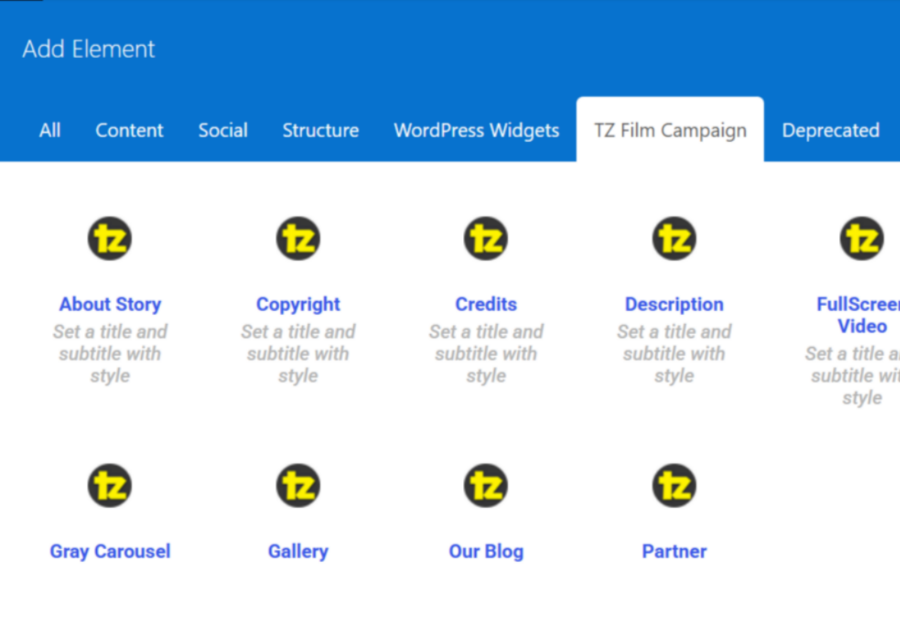Image resolution: width=900 pixels, height=620 pixels.
Task: Switch to the All tab
Action: coord(50,130)
